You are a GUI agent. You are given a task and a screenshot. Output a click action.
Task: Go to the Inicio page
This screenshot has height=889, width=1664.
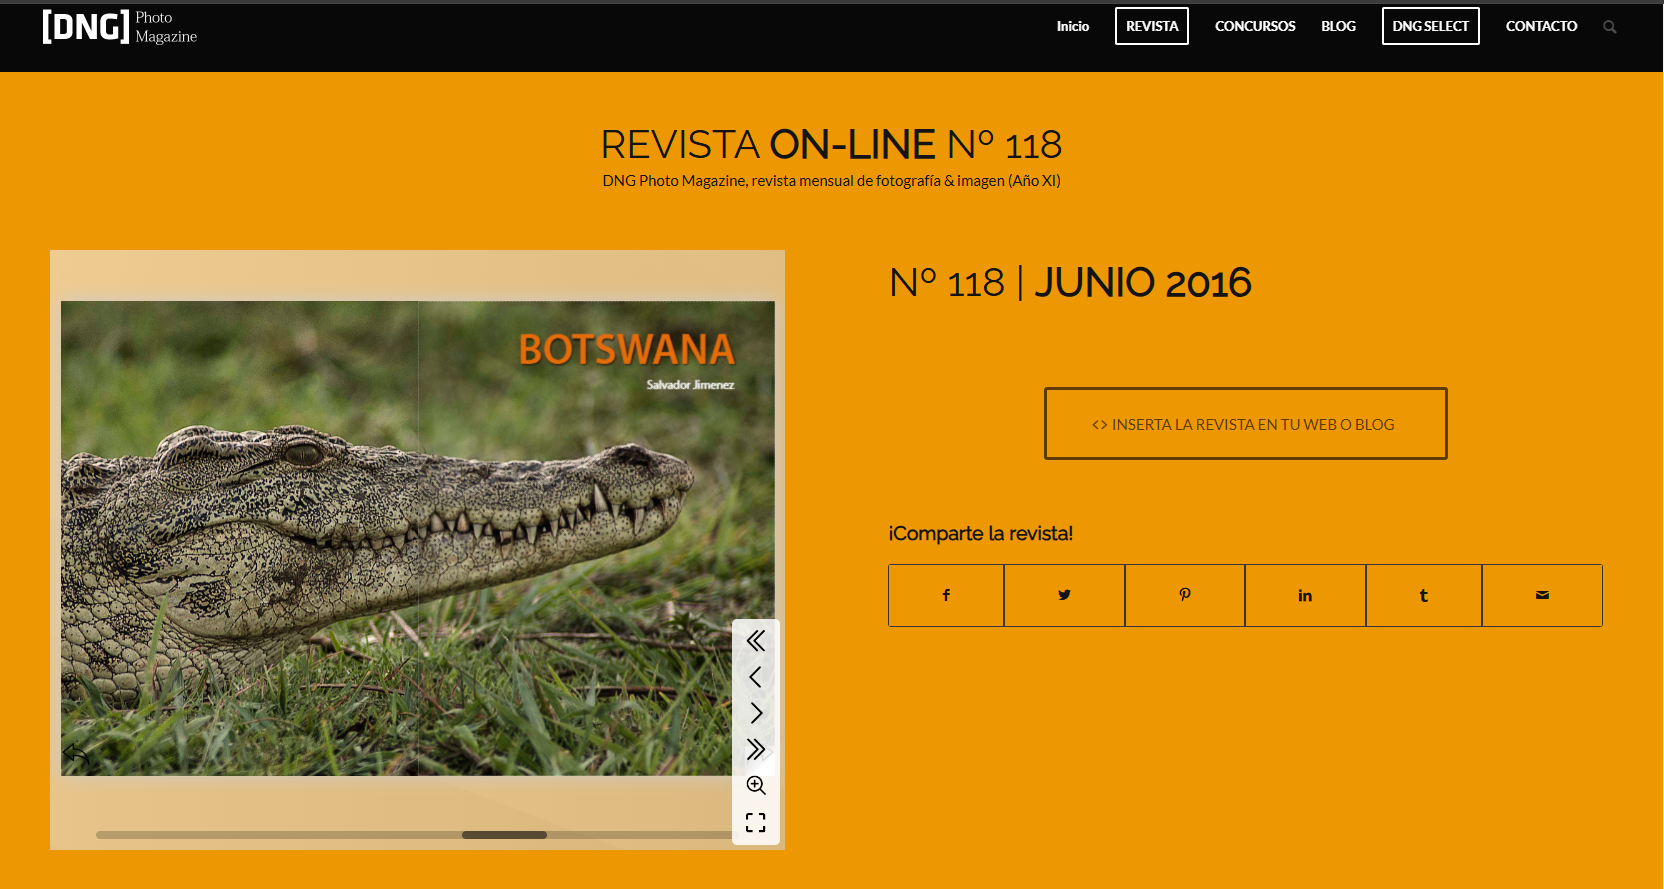[1072, 26]
